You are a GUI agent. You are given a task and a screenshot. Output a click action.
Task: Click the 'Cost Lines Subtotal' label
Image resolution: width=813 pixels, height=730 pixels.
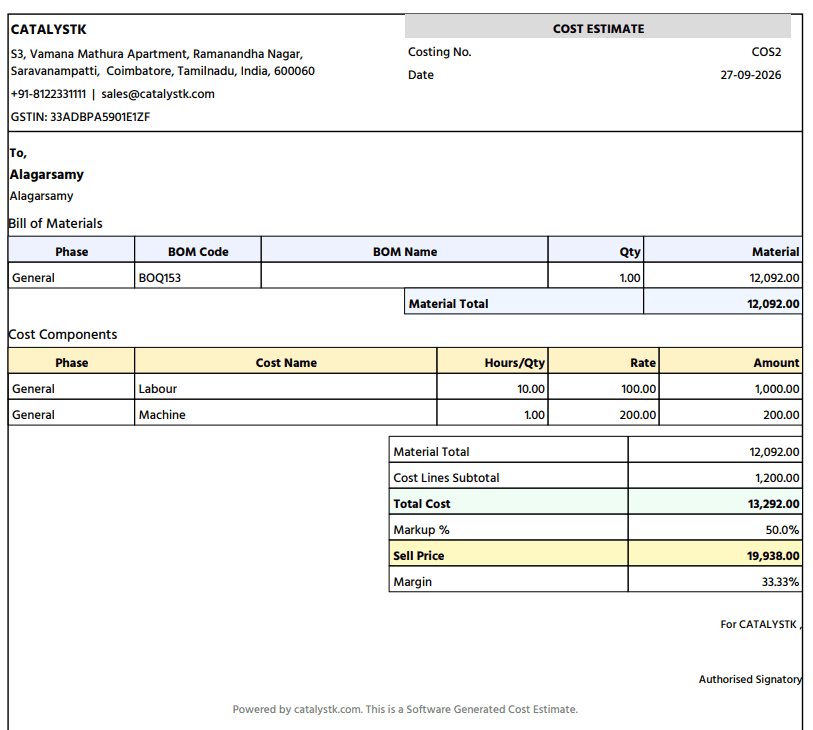tap(446, 478)
